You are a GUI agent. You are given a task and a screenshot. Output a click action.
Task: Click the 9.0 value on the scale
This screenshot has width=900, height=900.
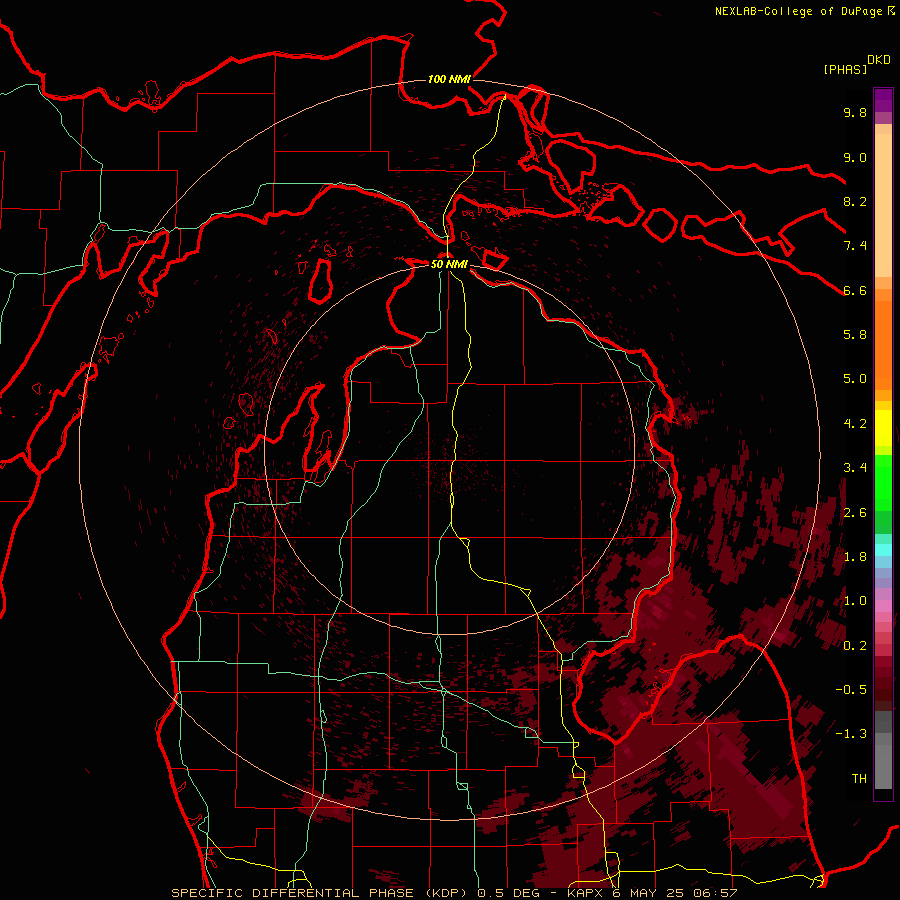click(x=855, y=158)
